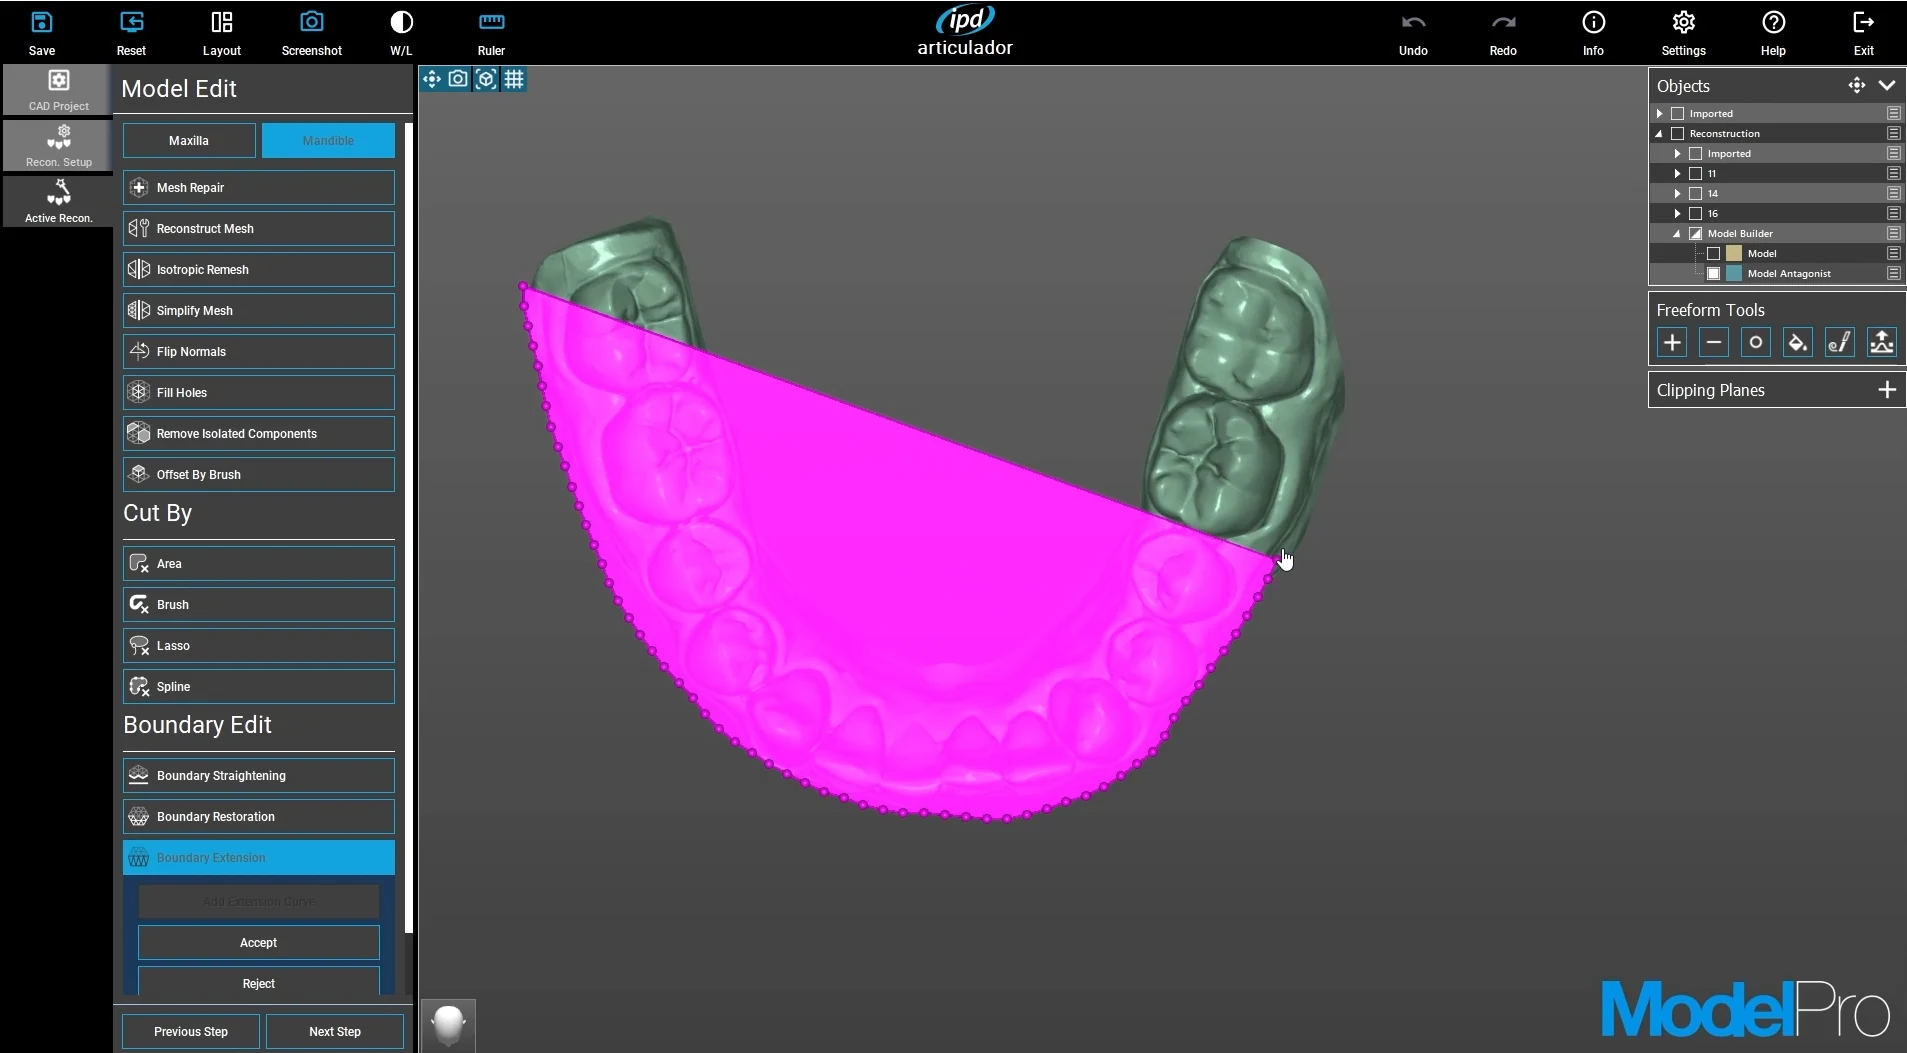Select Freeform subtract (minus) tool
Screen dimensions: 1907x1053
click(x=1714, y=343)
